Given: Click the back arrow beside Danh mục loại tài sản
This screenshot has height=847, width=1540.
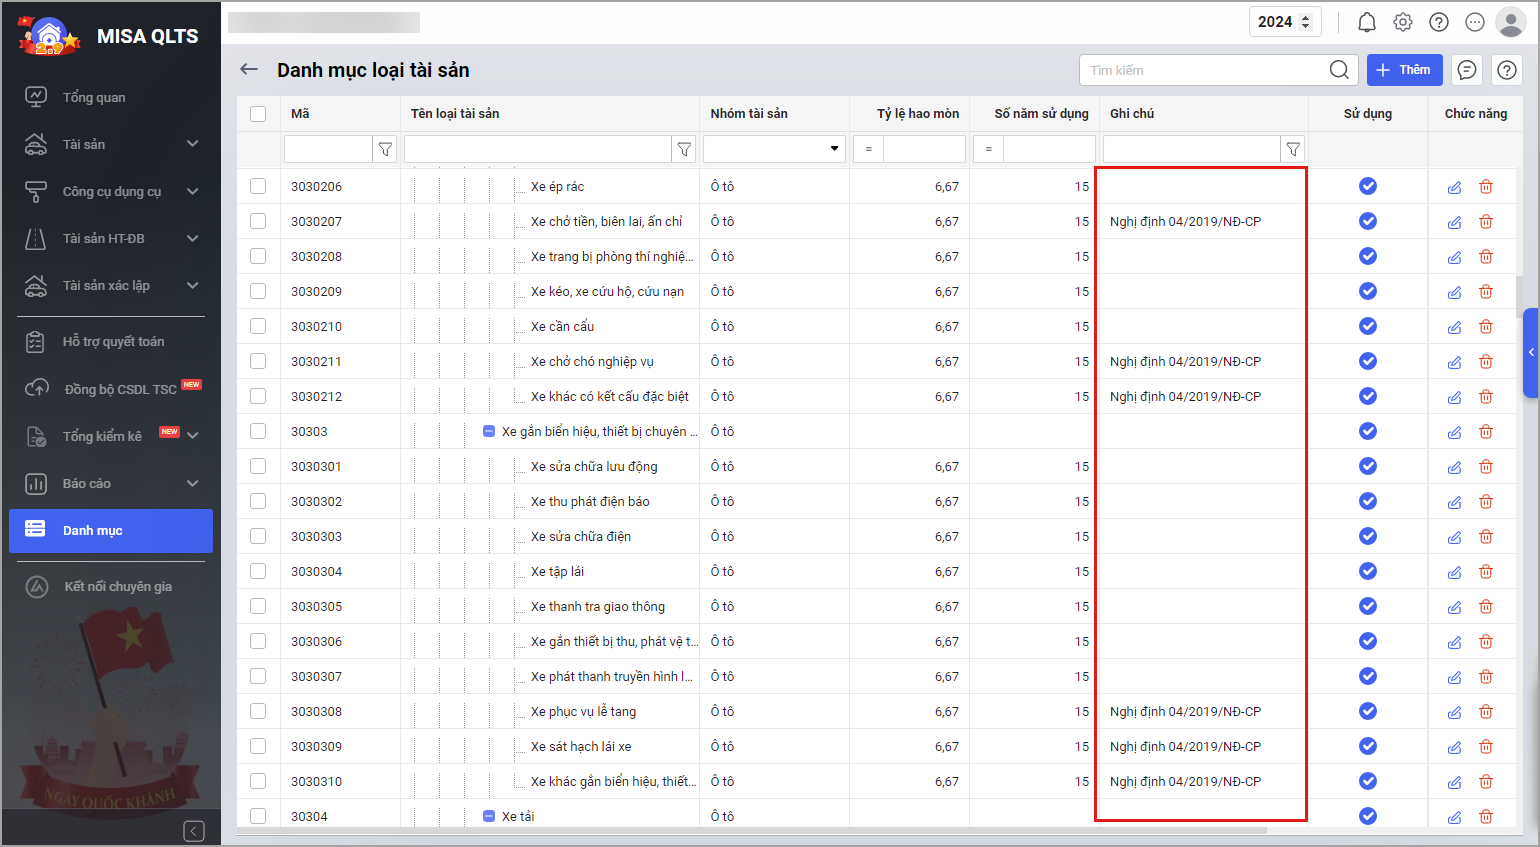Looking at the screenshot, I should 249,69.
